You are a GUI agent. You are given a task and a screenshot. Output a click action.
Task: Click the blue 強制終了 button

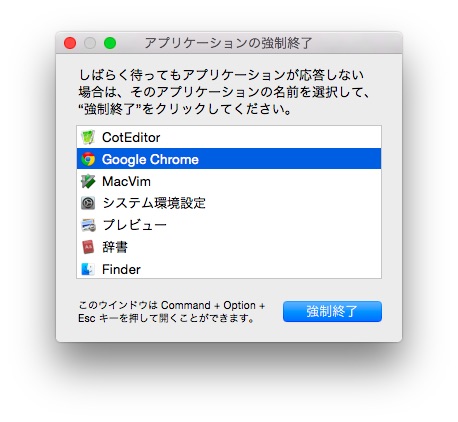[332, 311]
